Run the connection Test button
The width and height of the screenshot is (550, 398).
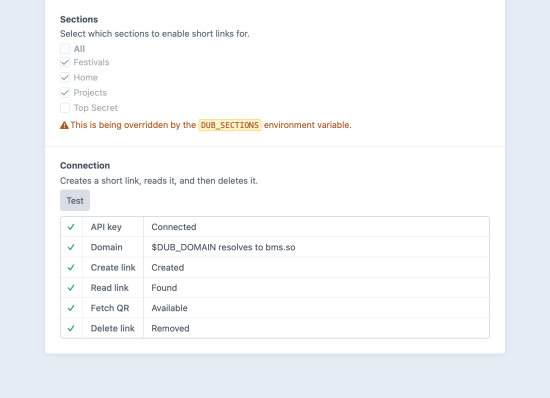pos(75,201)
